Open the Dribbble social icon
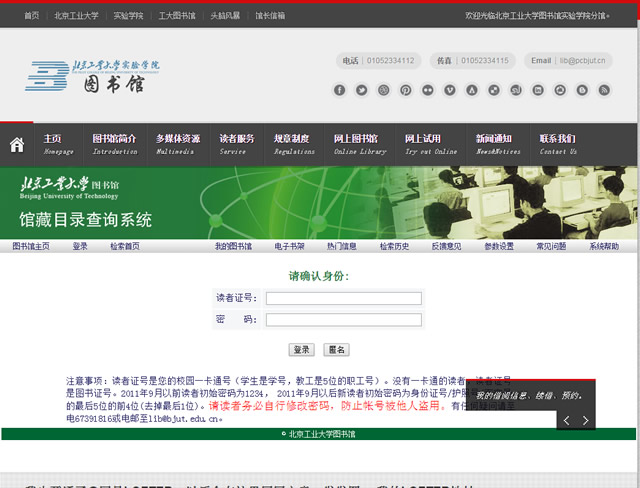Image resolution: width=640 pixels, height=488 pixels. click(x=384, y=90)
